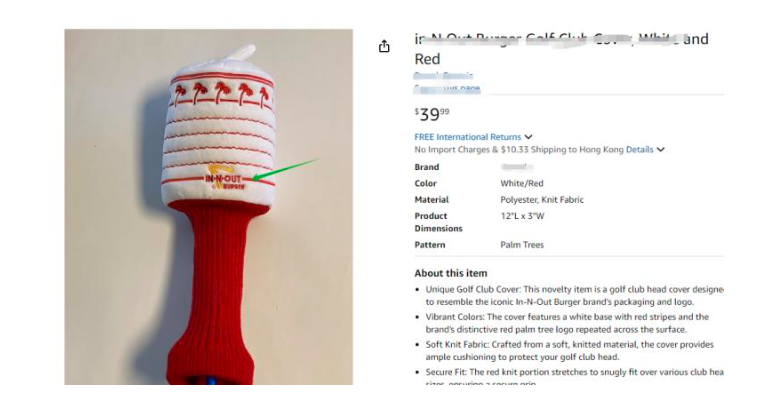This screenshot has width=779, height=416.
Task: Click the golf club cover product image
Action: click(209, 207)
